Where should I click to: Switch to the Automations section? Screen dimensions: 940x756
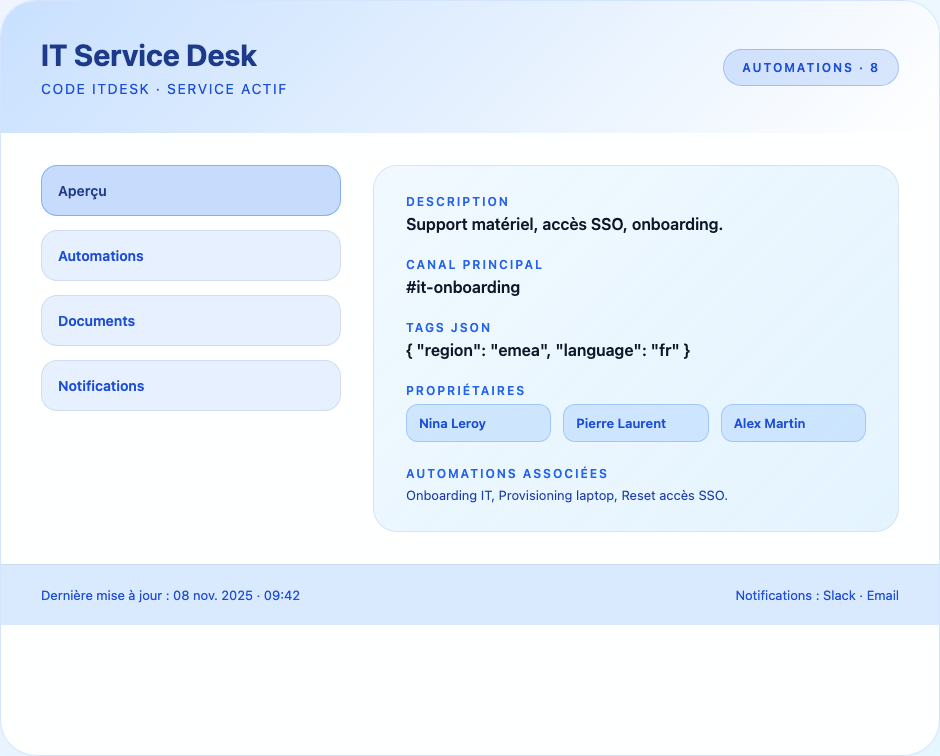(190, 255)
